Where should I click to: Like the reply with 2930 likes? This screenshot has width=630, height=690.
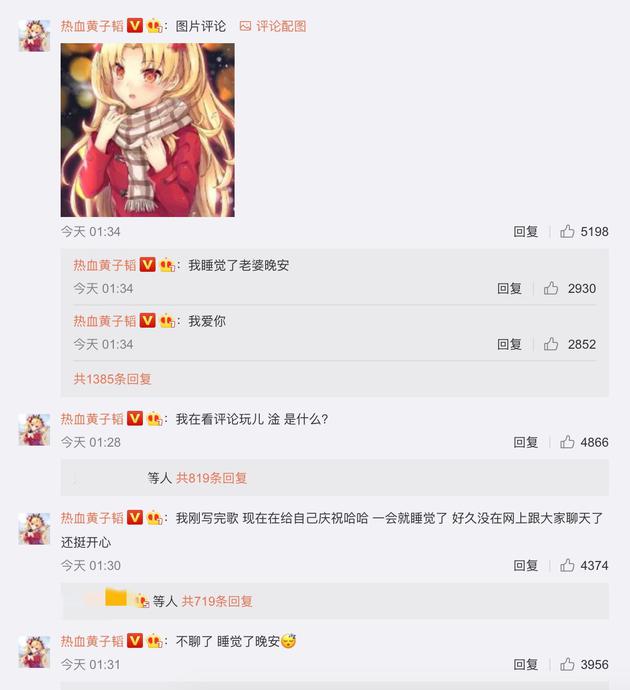pos(551,288)
